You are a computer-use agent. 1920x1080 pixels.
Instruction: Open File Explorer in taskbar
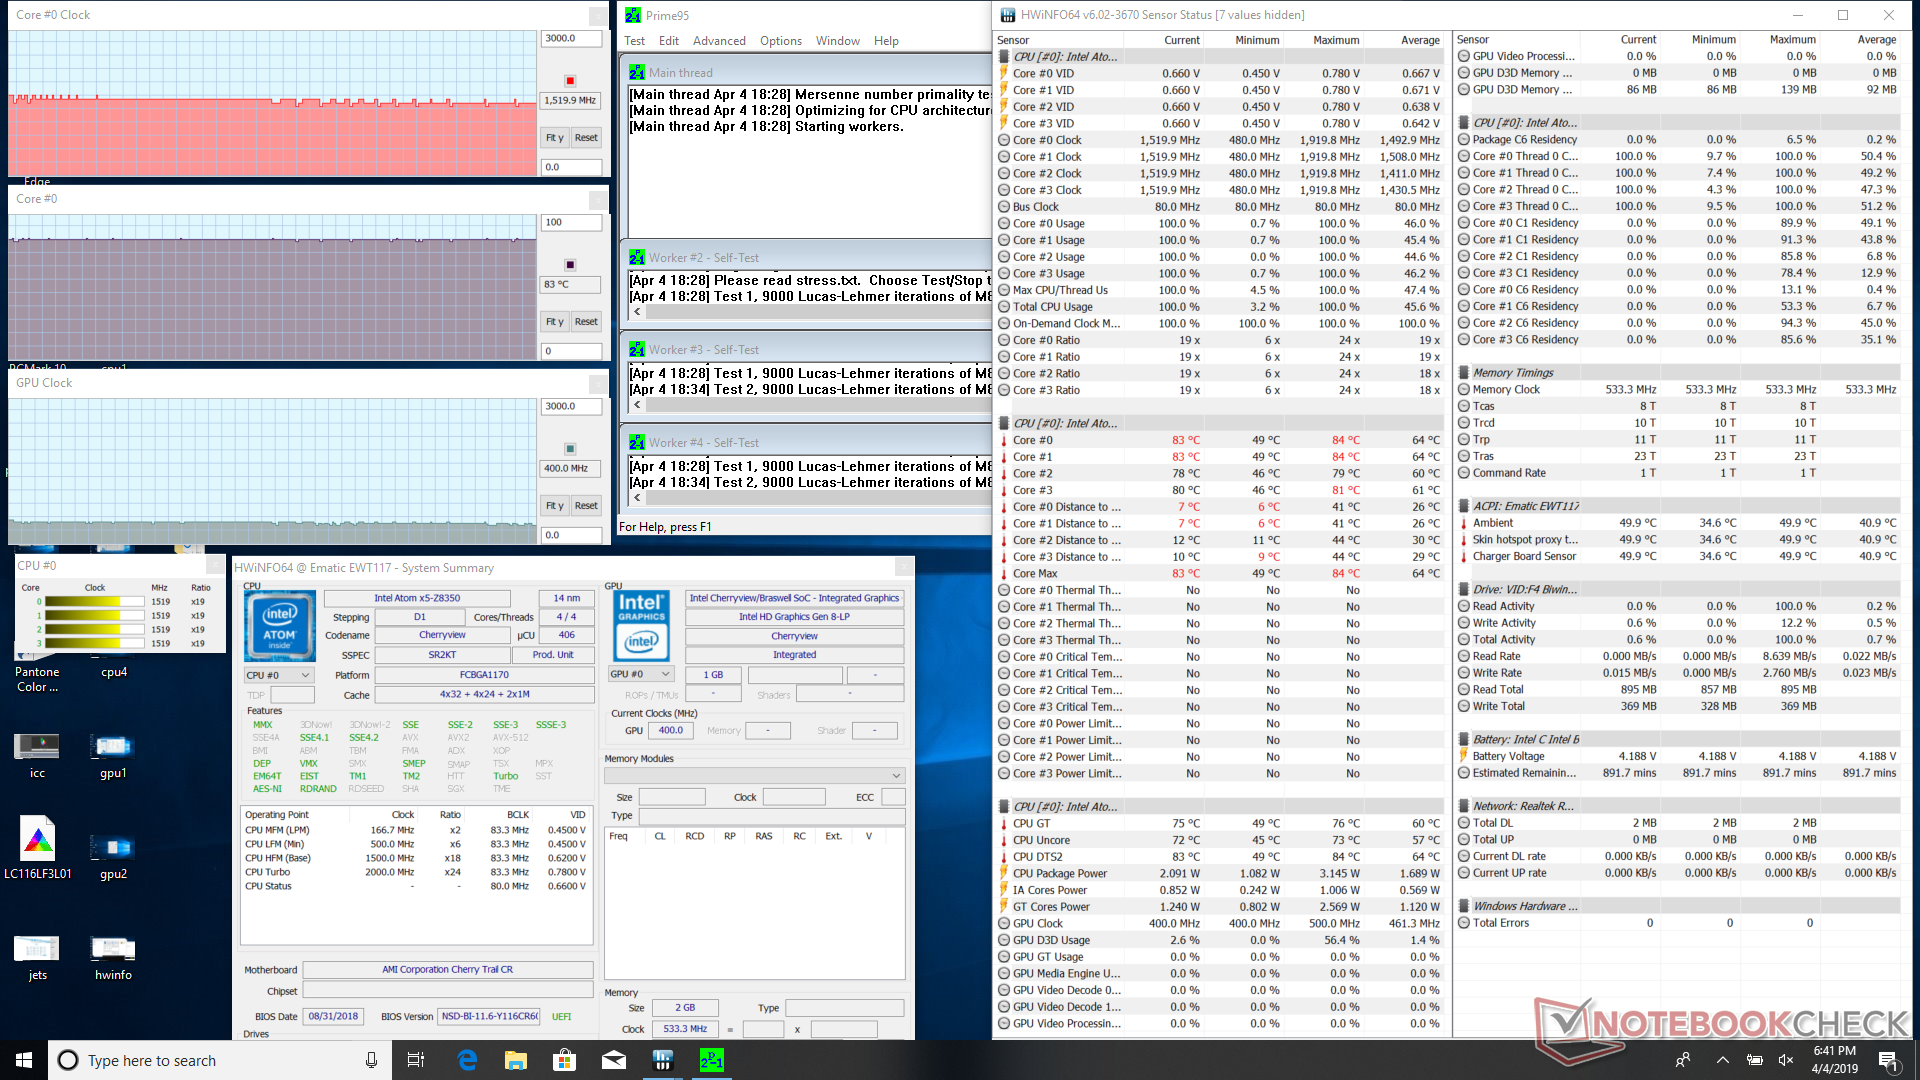516,1060
